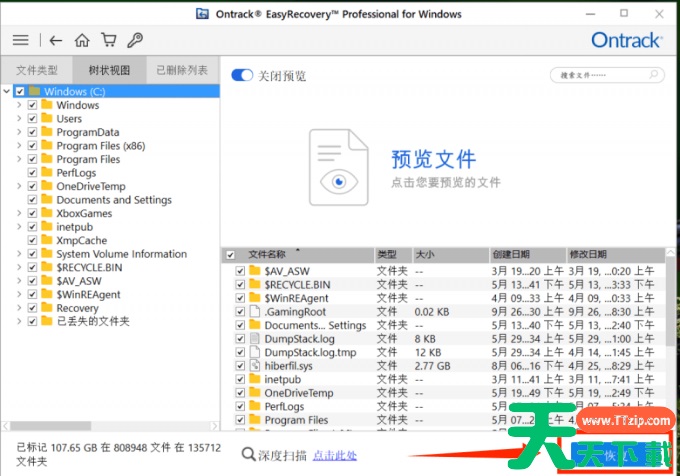680x476 pixels.
Task: Click the XmpCache folder icon in the tree
Action: tap(47, 240)
